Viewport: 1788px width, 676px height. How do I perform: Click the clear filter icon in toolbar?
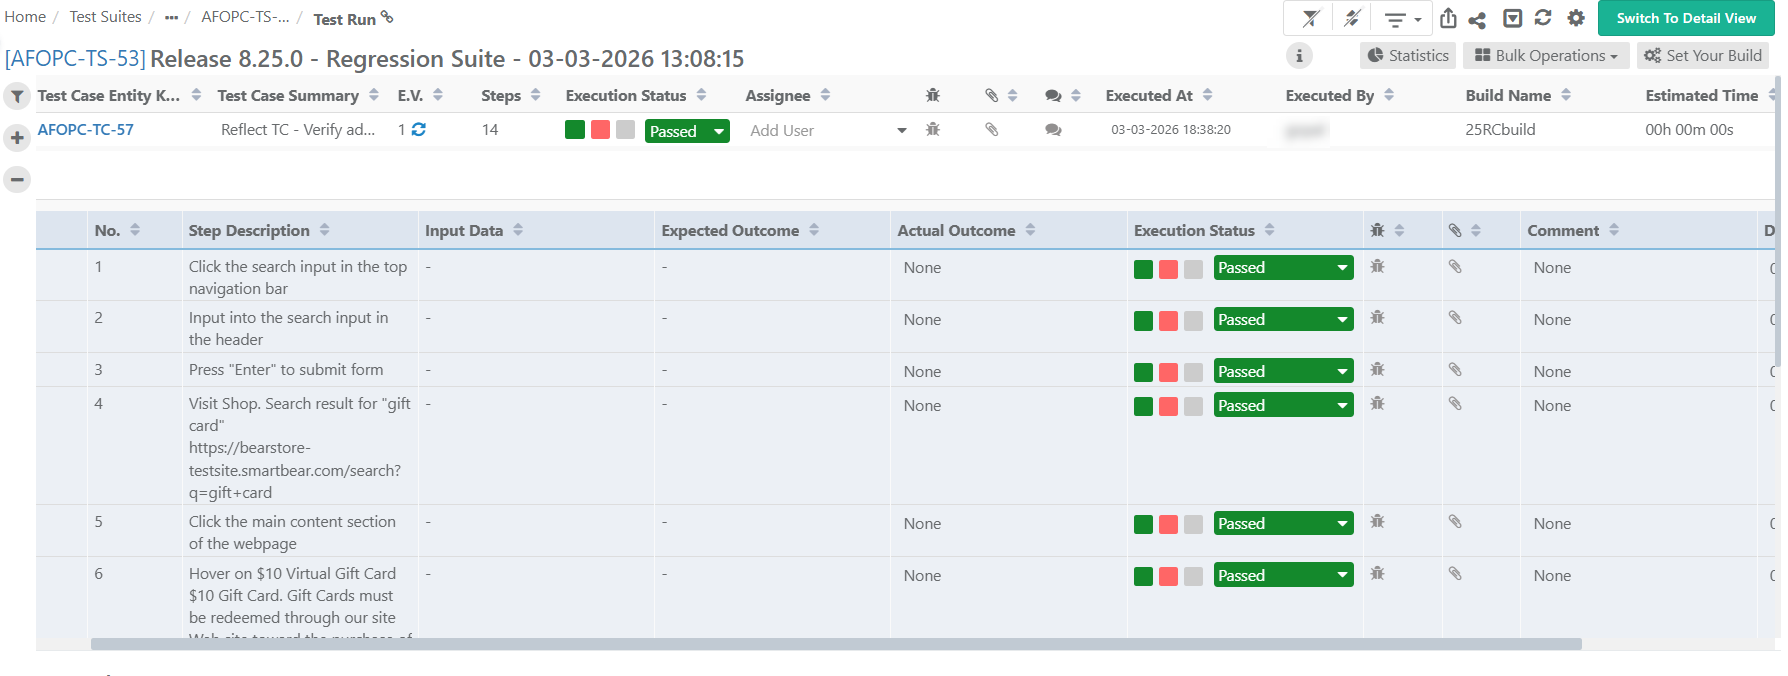[1310, 18]
